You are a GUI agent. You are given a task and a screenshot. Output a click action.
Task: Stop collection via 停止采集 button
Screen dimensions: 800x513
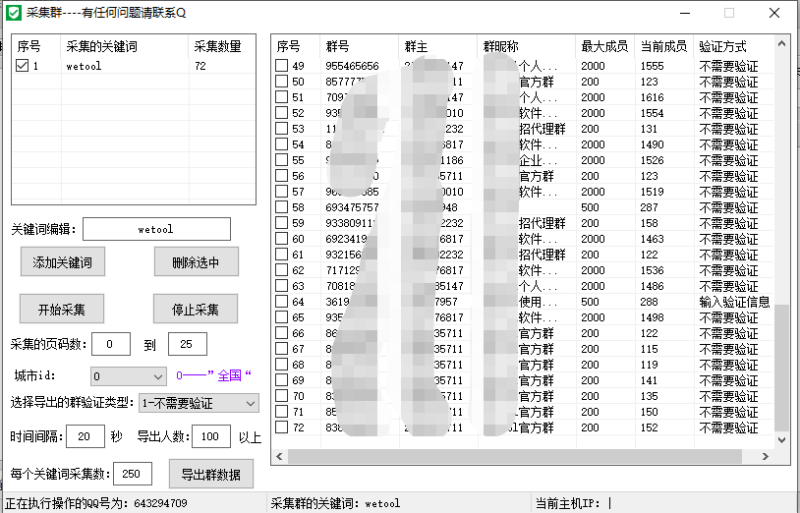[x=195, y=309]
